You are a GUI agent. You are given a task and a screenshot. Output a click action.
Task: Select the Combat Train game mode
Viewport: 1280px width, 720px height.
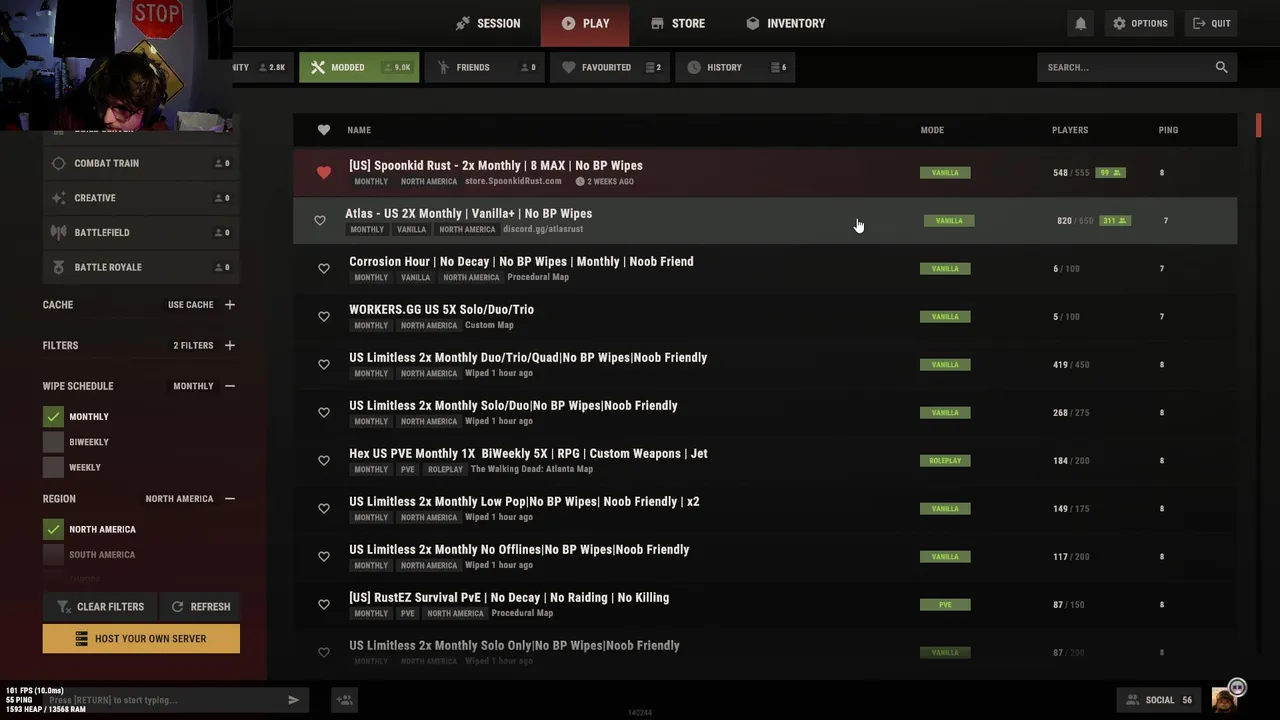(139, 163)
